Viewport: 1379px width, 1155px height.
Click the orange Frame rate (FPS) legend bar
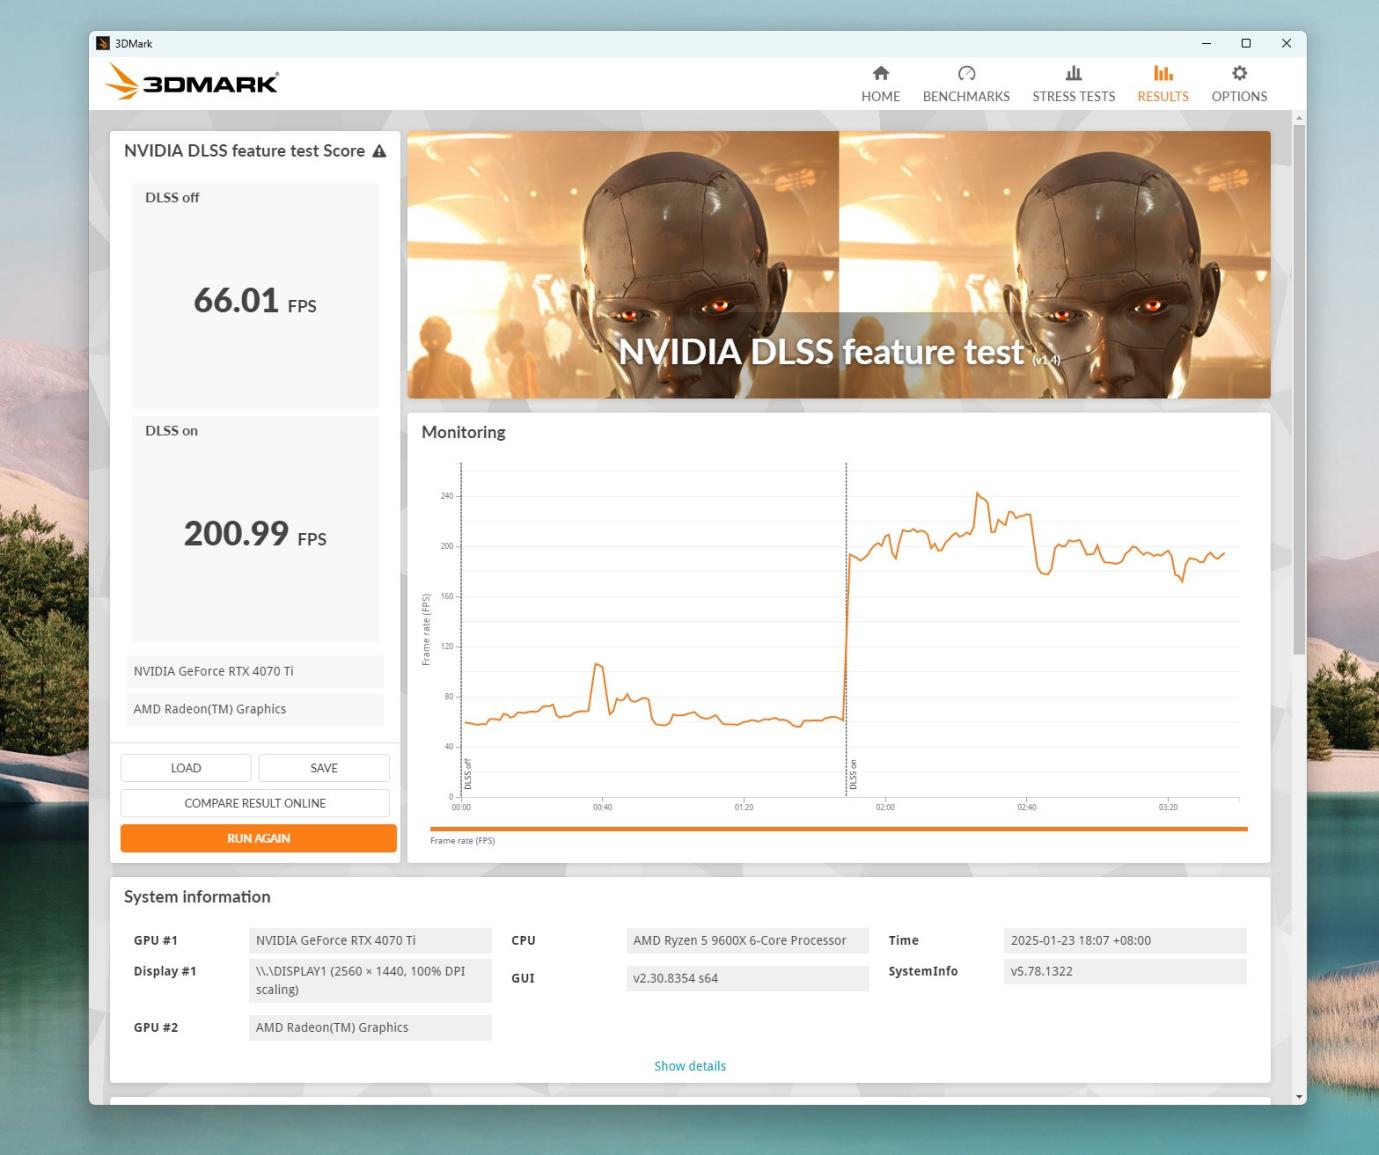tap(839, 829)
